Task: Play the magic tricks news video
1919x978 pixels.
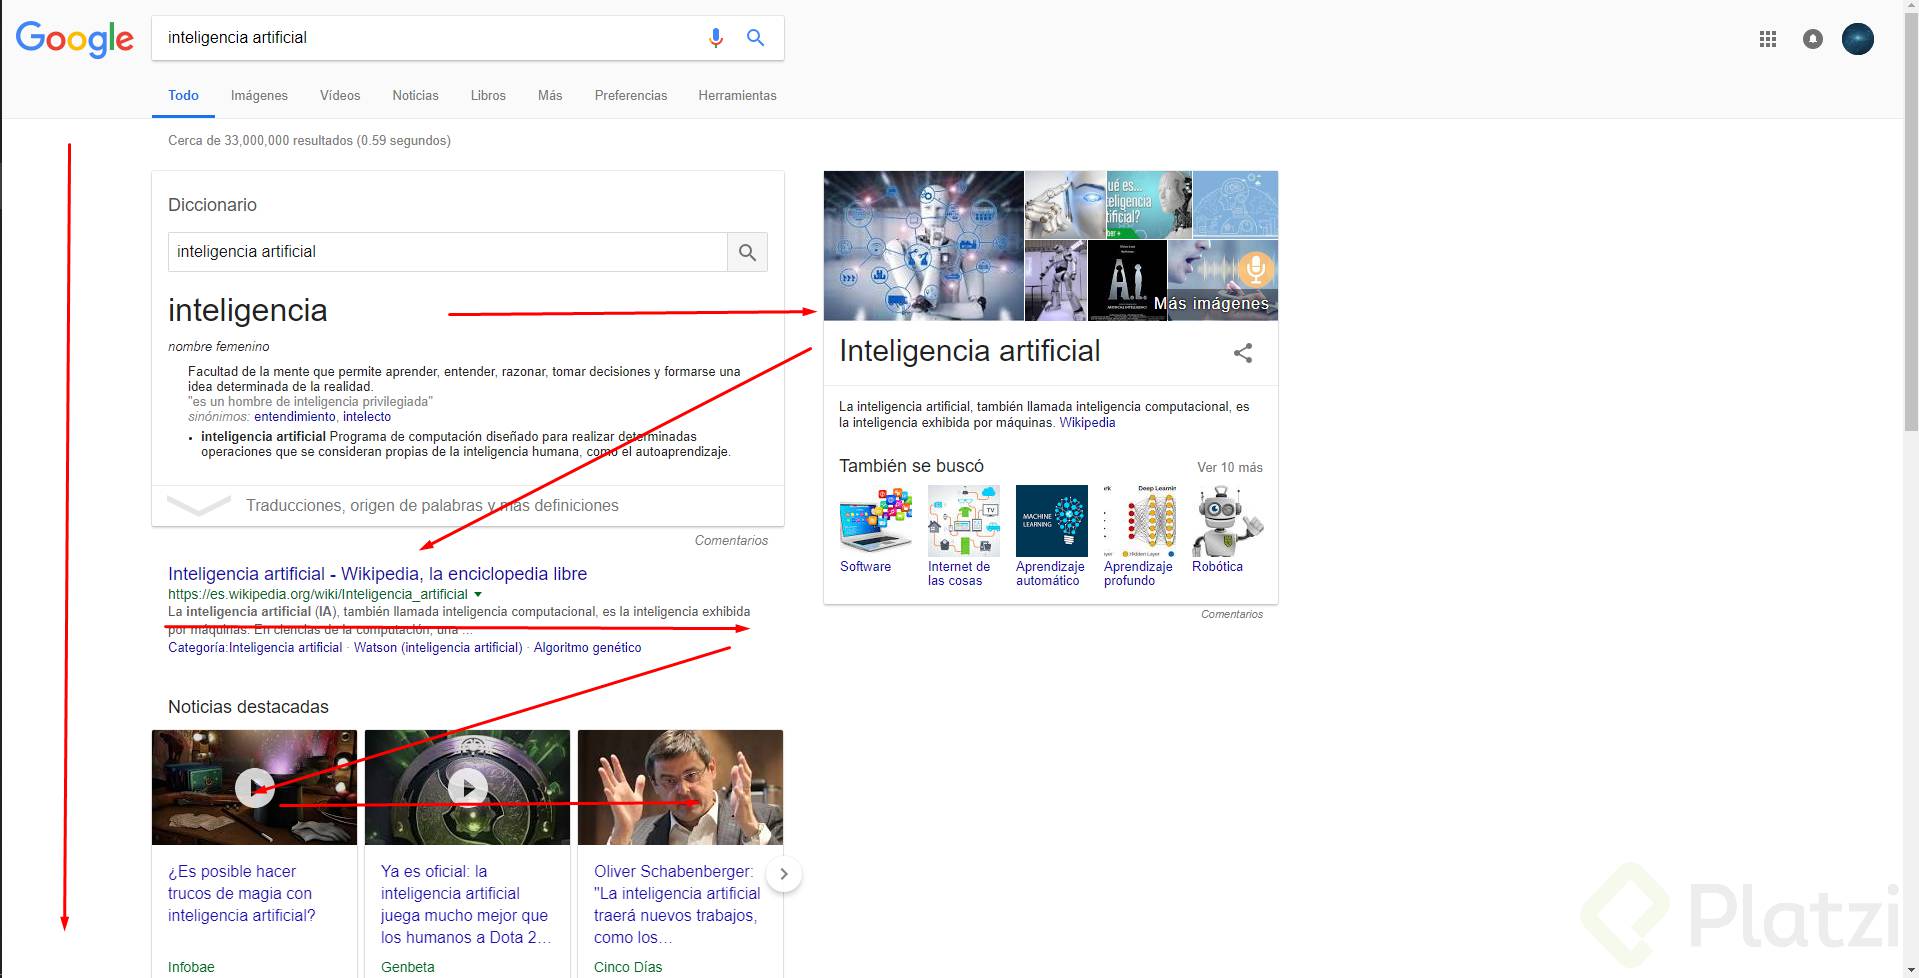Action: 255,788
